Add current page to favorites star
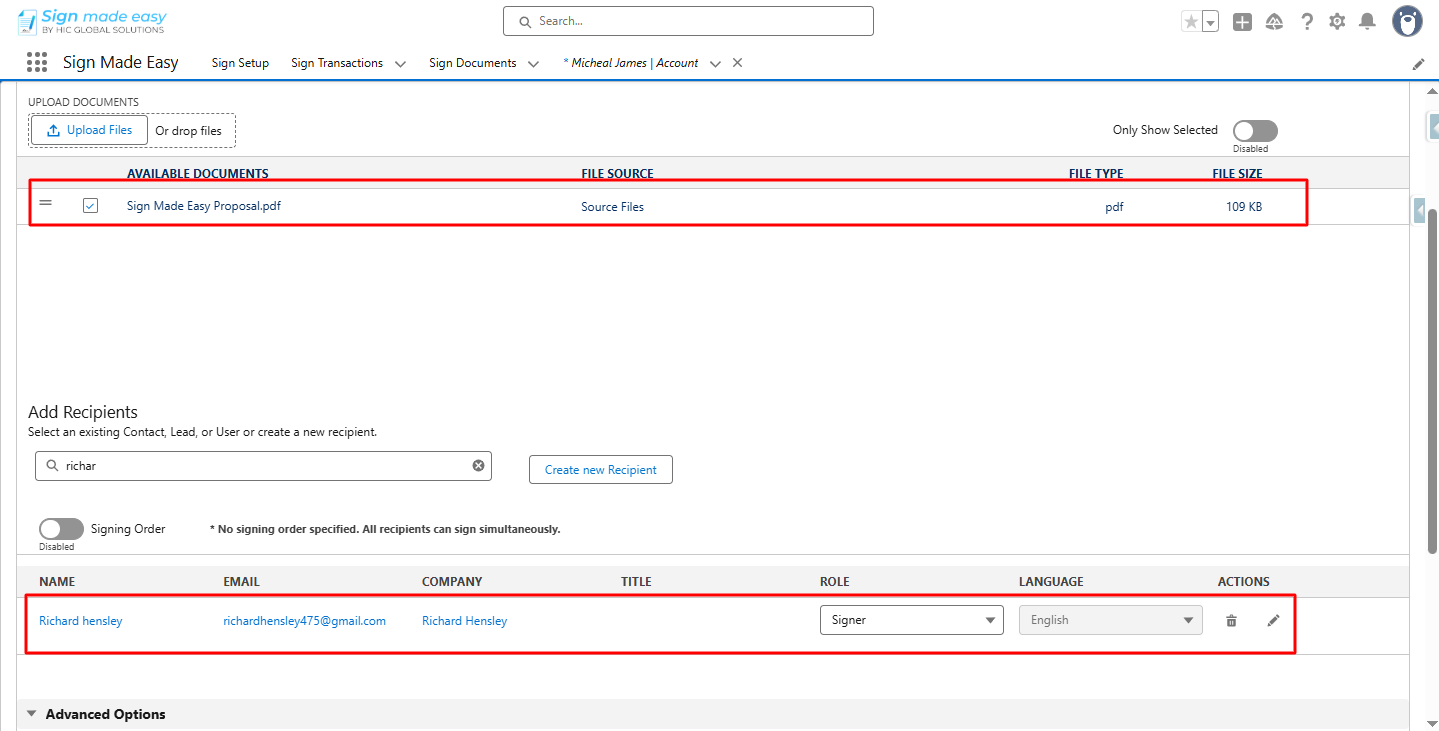 pyautogui.click(x=1191, y=22)
